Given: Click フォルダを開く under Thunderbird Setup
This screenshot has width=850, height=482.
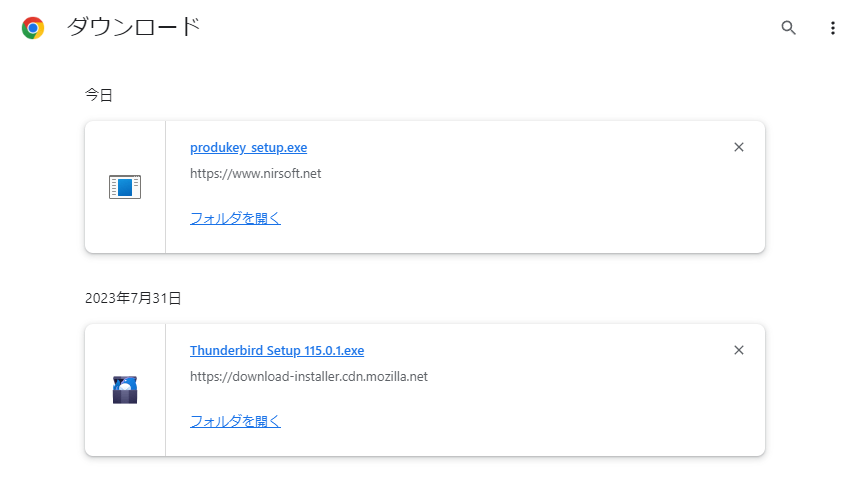Looking at the screenshot, I should (x=235, y=421).
